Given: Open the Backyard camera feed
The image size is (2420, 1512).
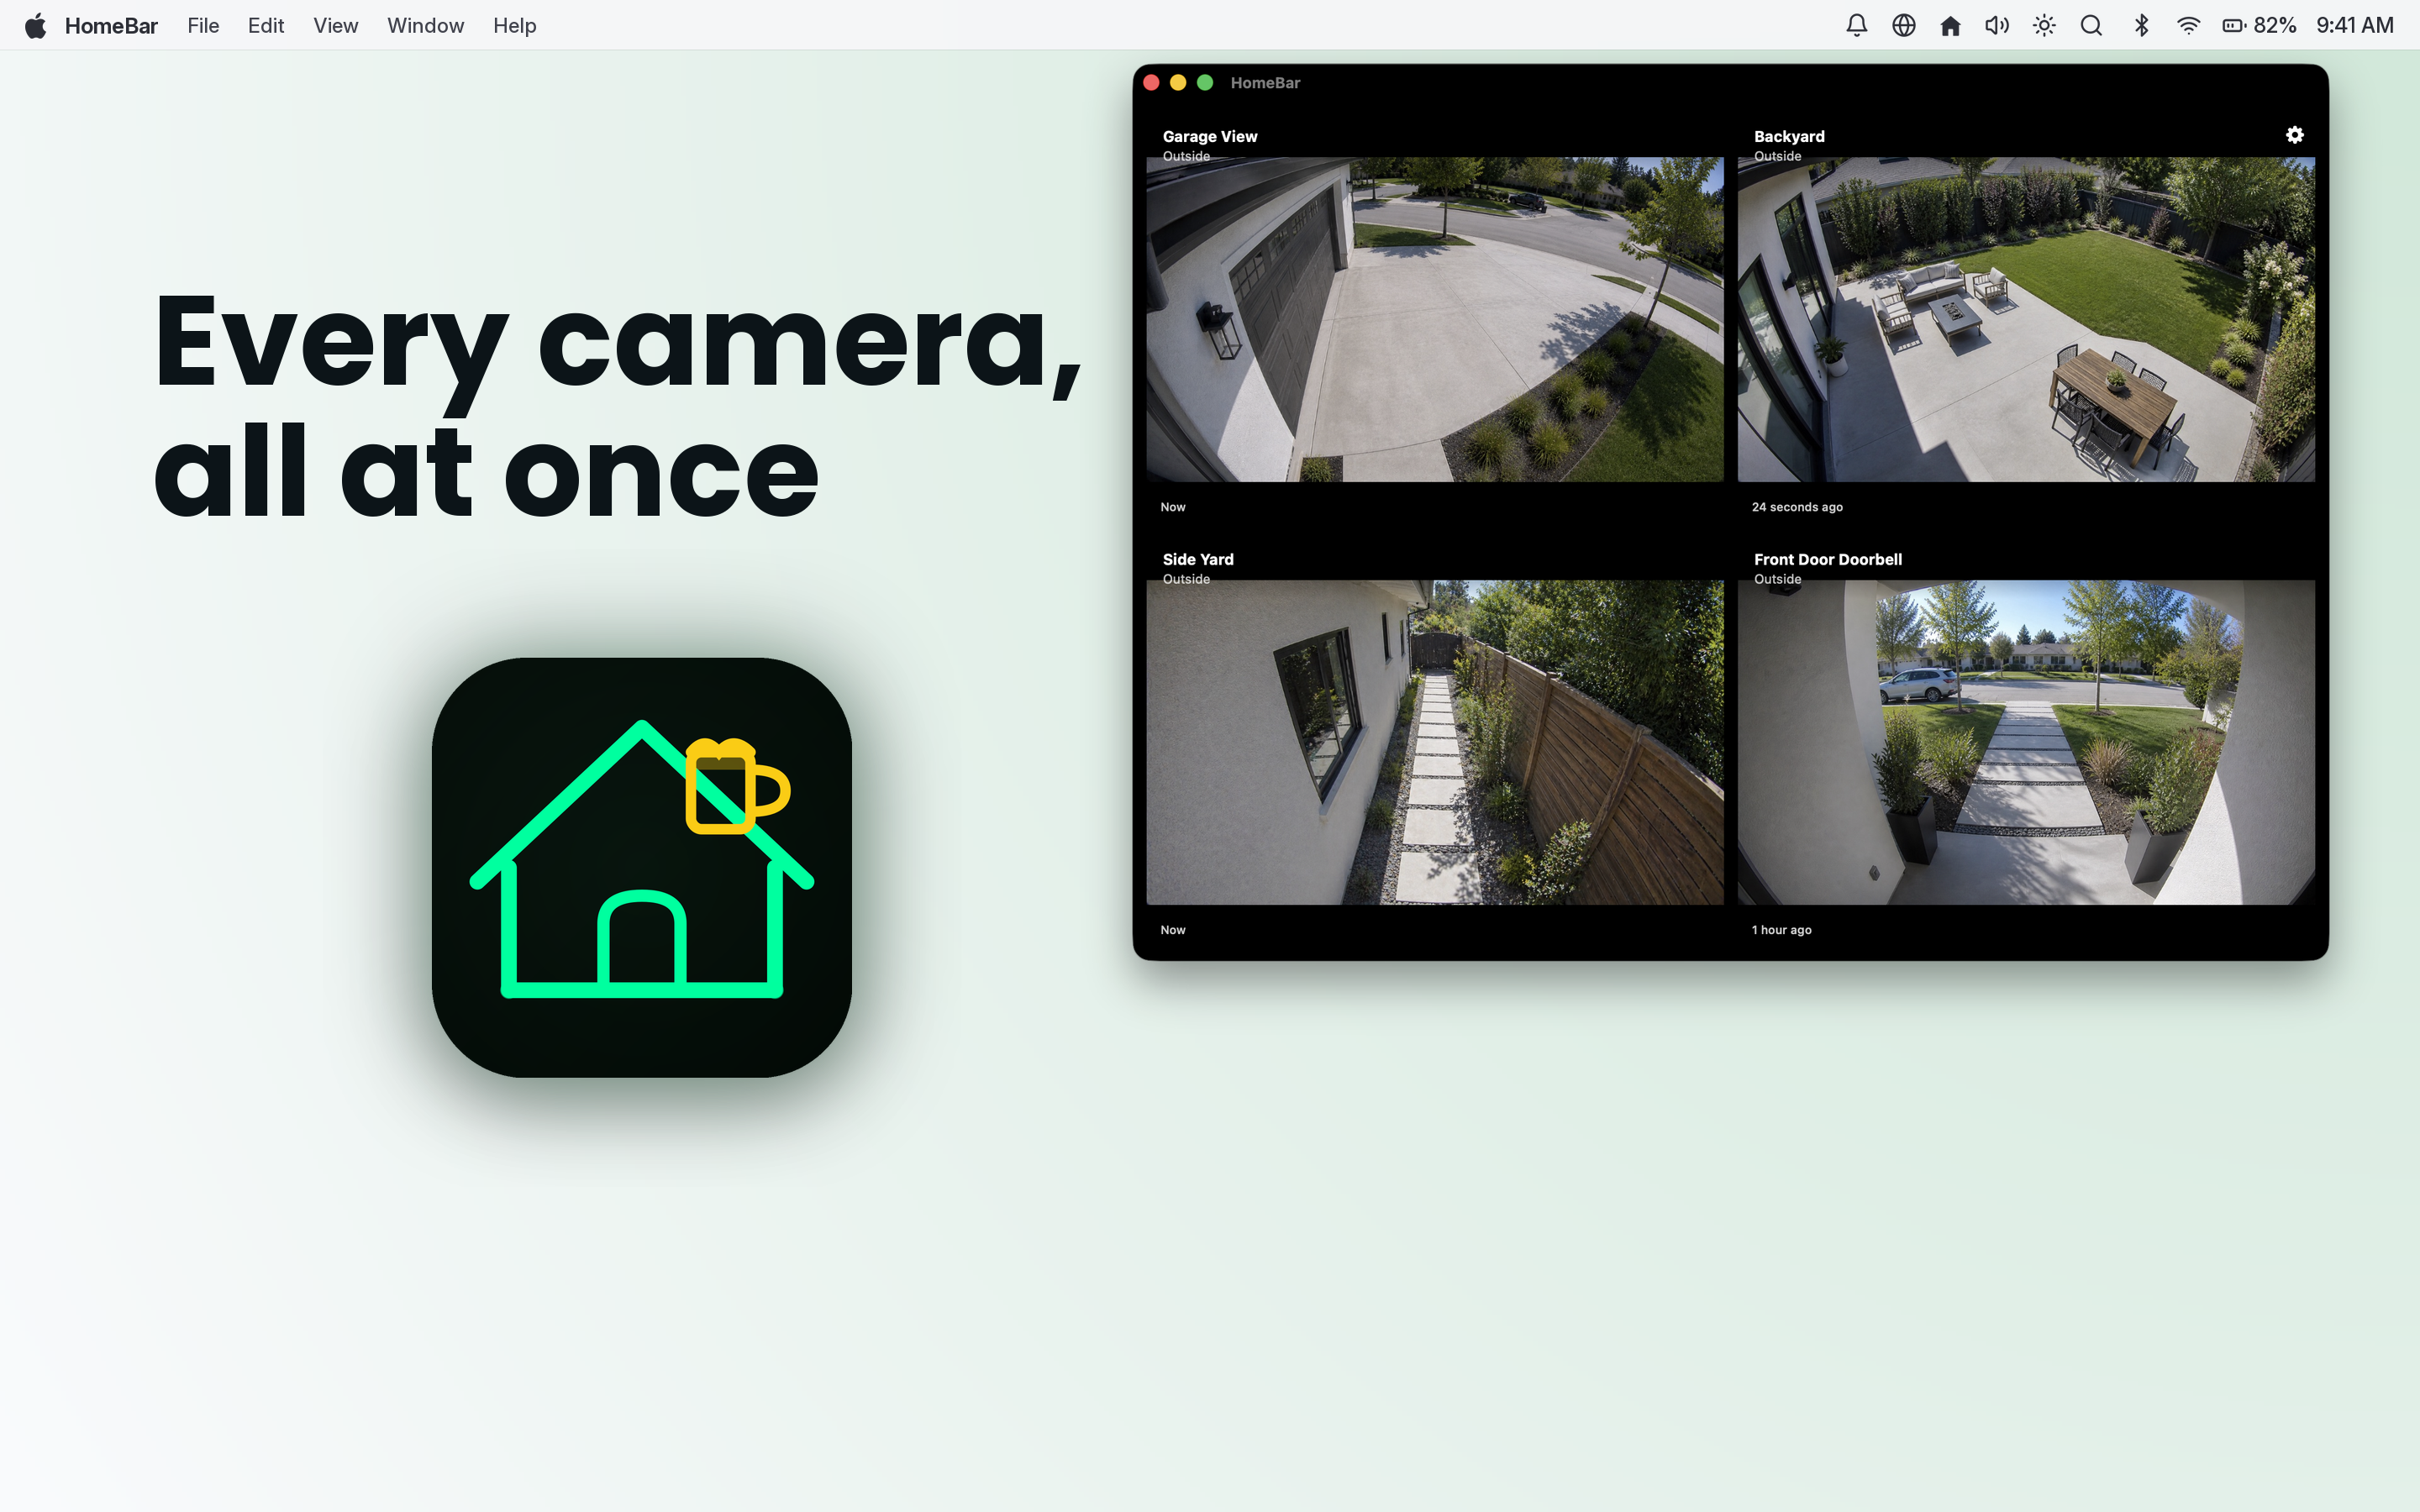Looking at the screenshot, I should point(2026,319).
